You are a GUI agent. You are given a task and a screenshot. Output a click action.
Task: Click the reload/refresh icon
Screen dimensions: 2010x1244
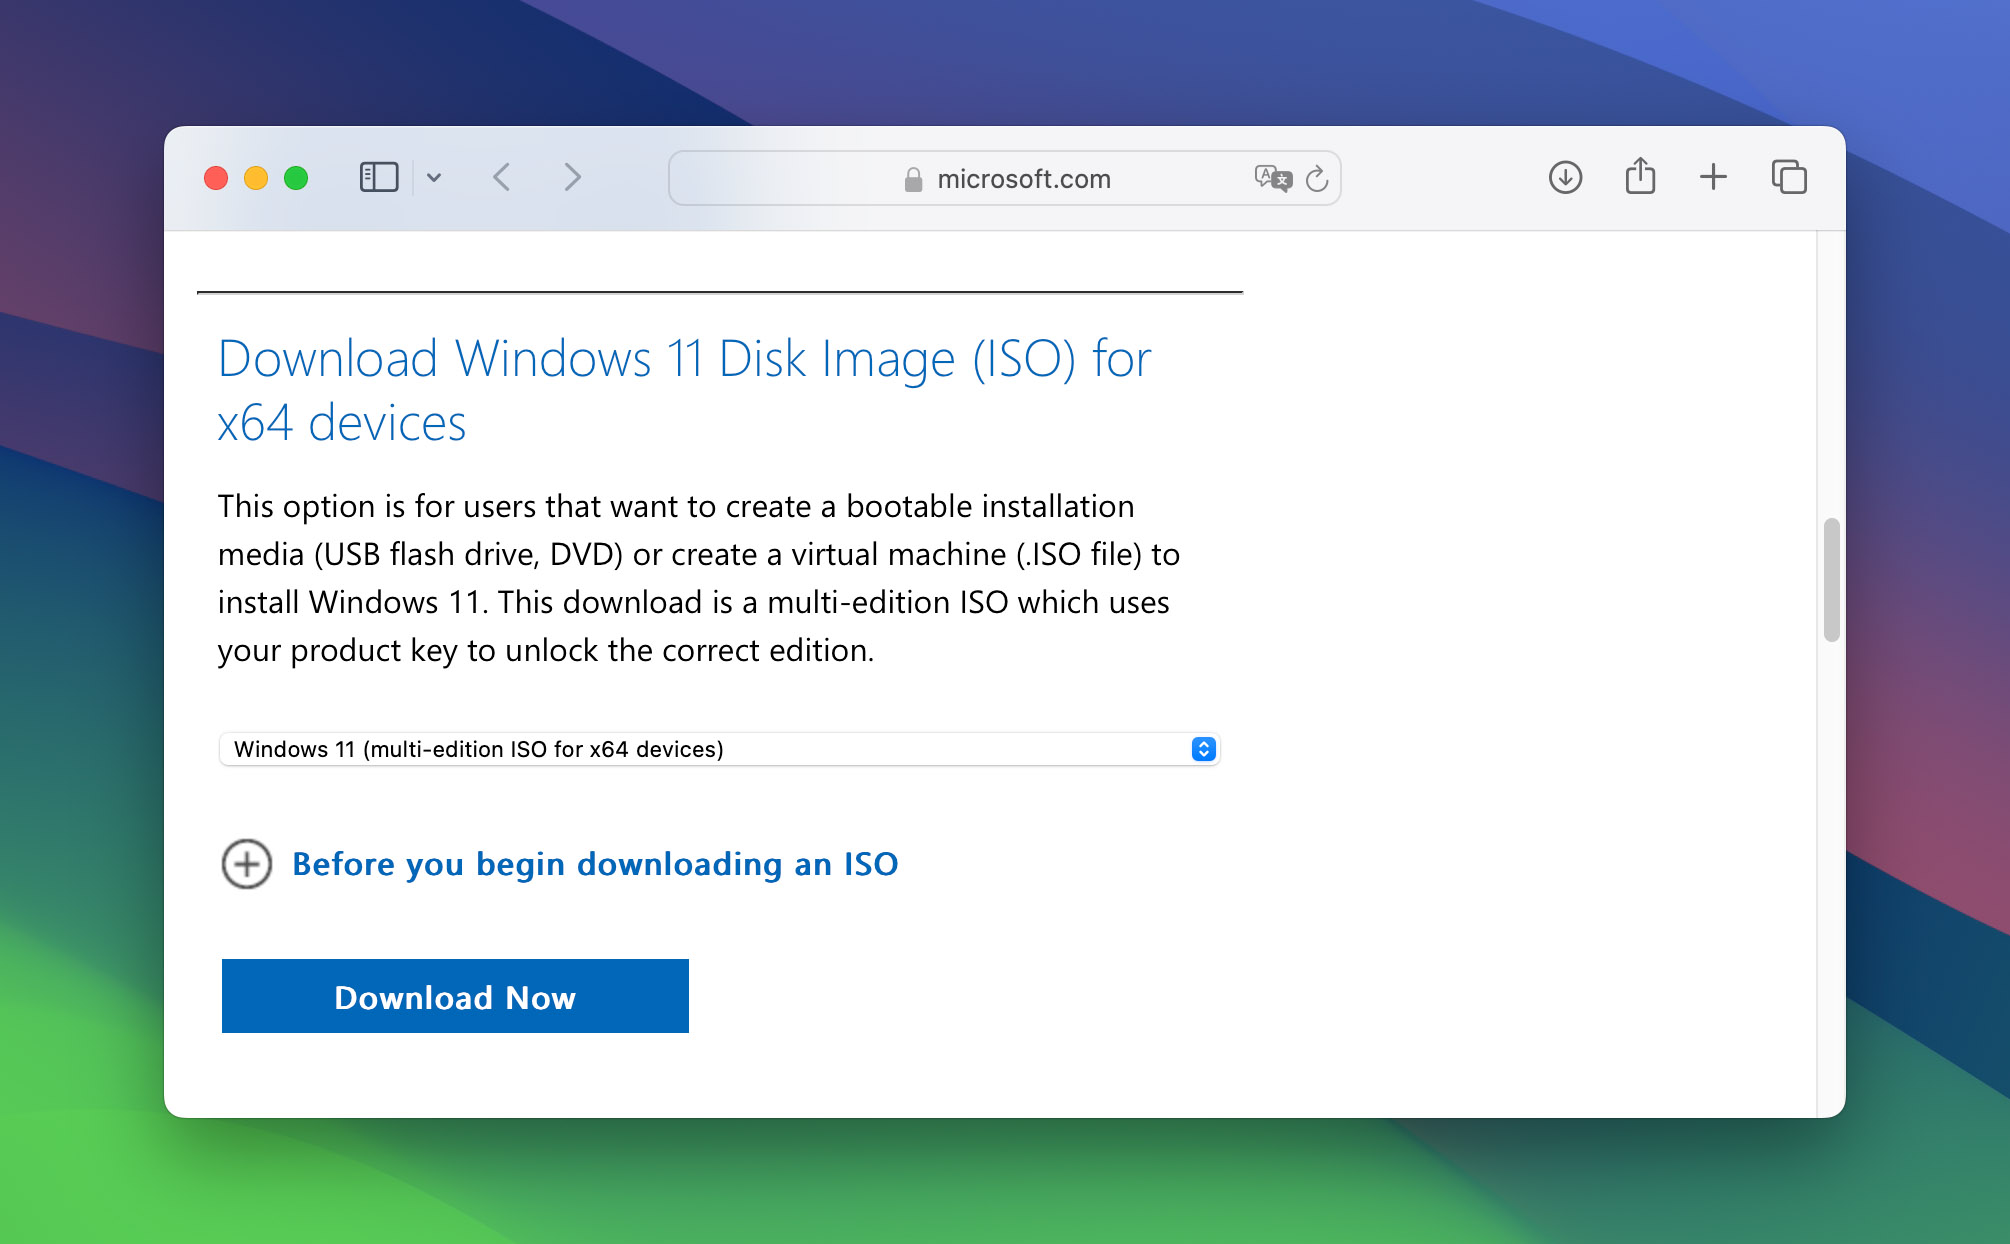point(1317,178)
